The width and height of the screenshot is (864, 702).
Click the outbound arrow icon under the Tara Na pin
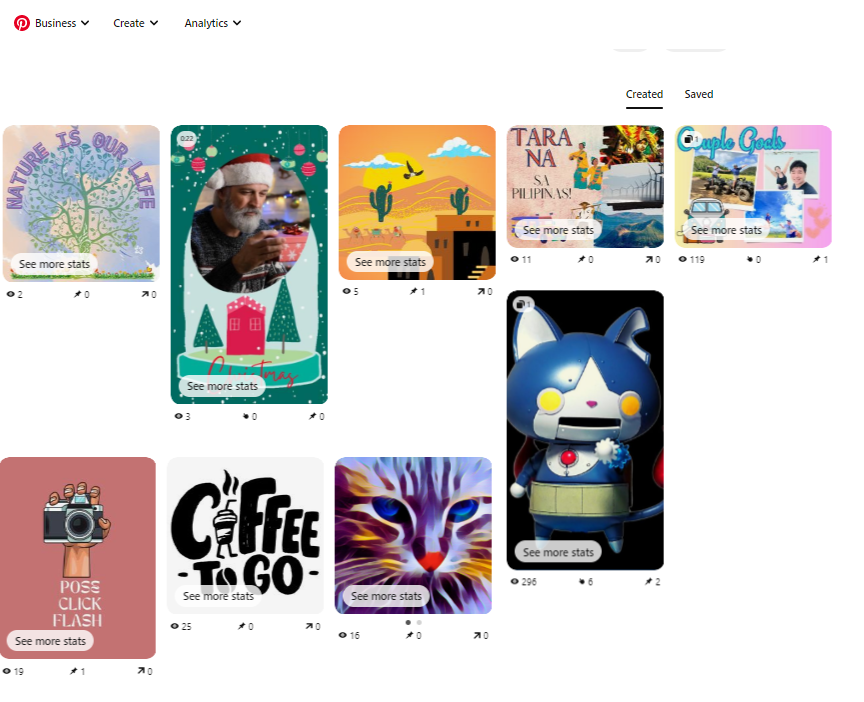coord(650,259)
